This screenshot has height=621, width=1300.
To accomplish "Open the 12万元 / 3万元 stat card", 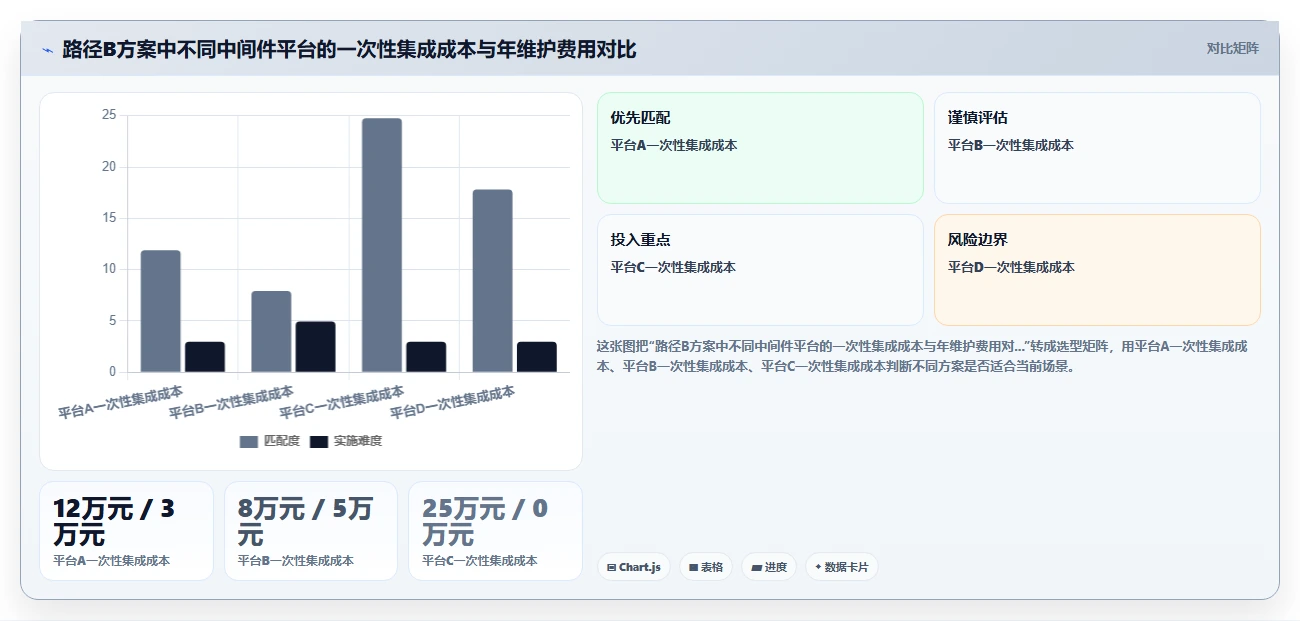I will (126, 531).
